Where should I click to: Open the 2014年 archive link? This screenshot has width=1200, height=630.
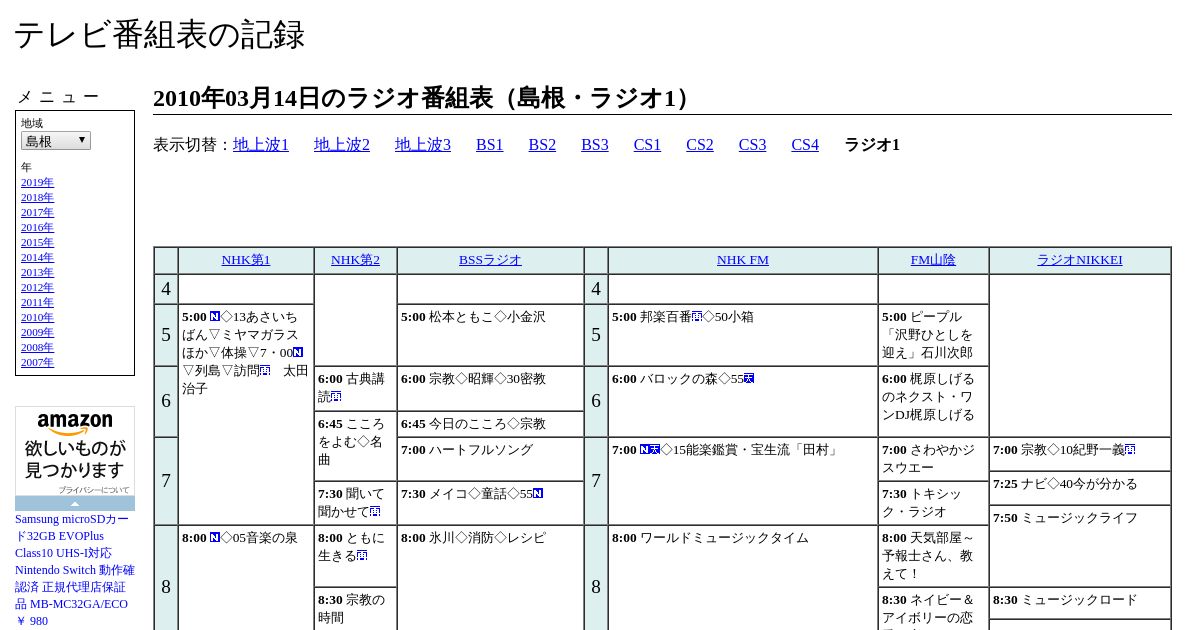point(37,258)
